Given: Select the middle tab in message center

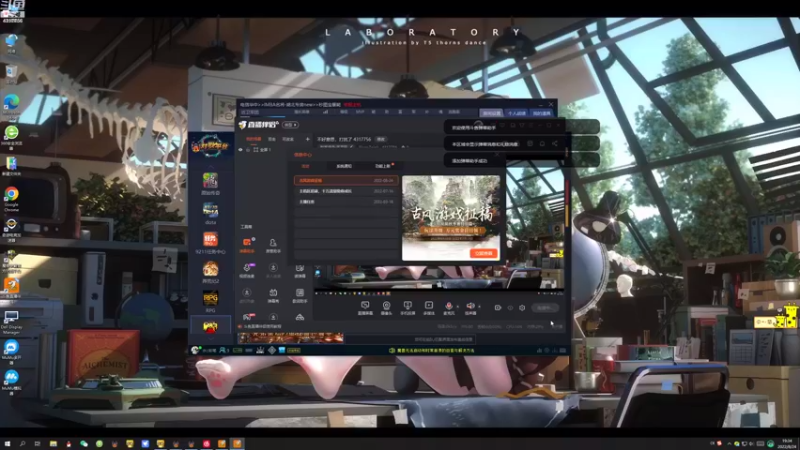Looking at the screenshot, I should click(x=344, y=166).
